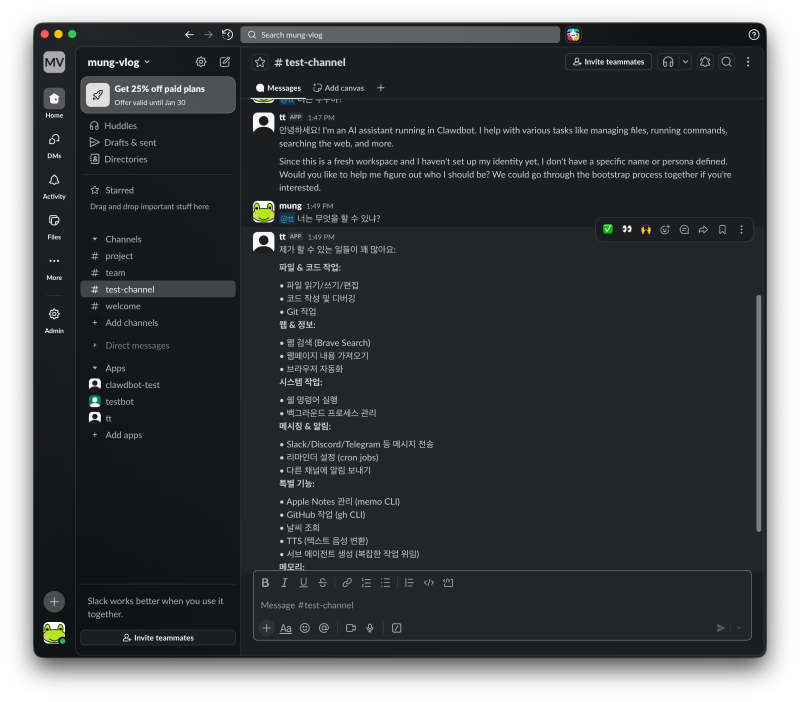Open the mung-vlog workspace dropdown menu
The height and width of the screenshot is (702, 800).
[x=118, y=62]
